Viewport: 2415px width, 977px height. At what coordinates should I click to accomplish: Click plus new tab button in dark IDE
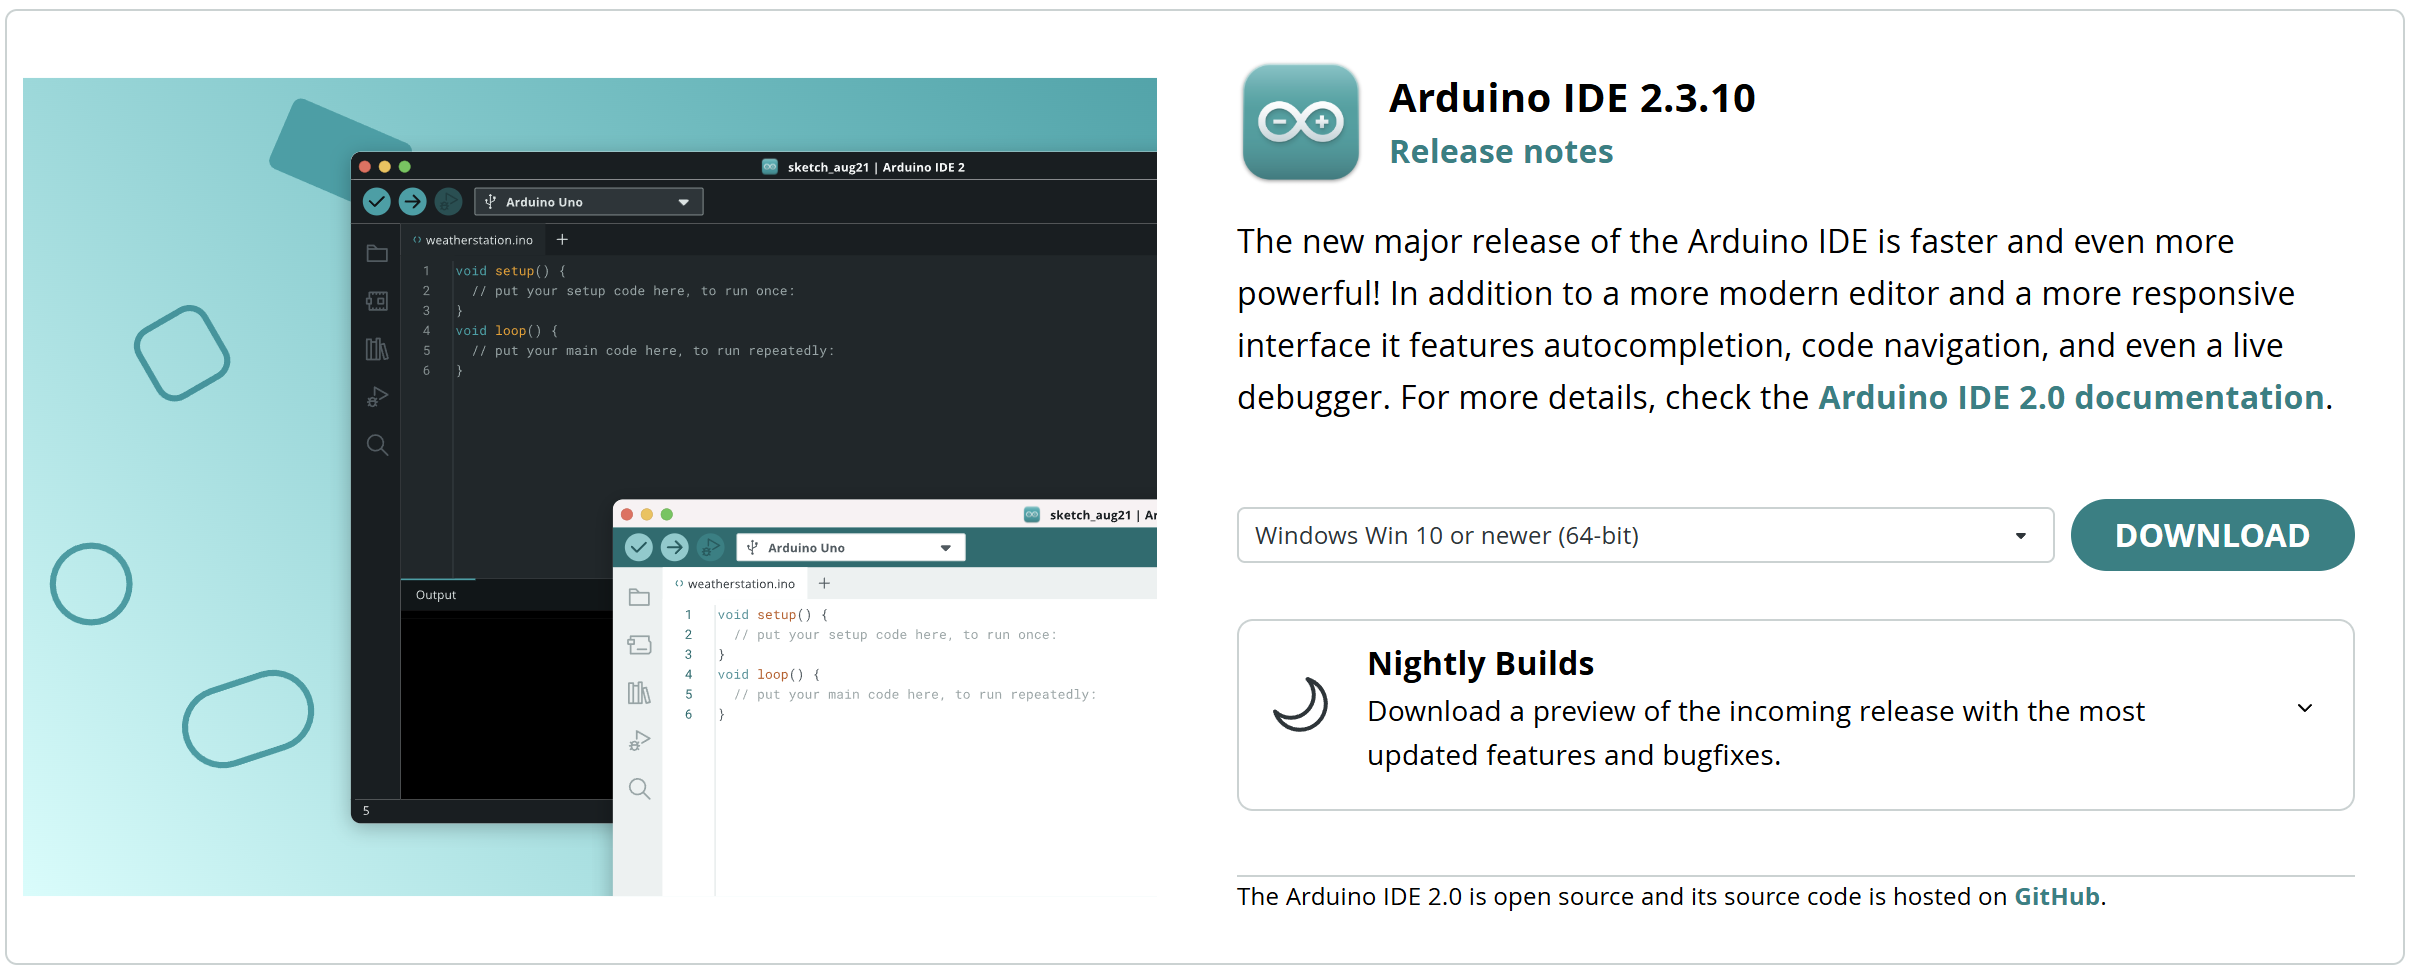pos(562,240)
